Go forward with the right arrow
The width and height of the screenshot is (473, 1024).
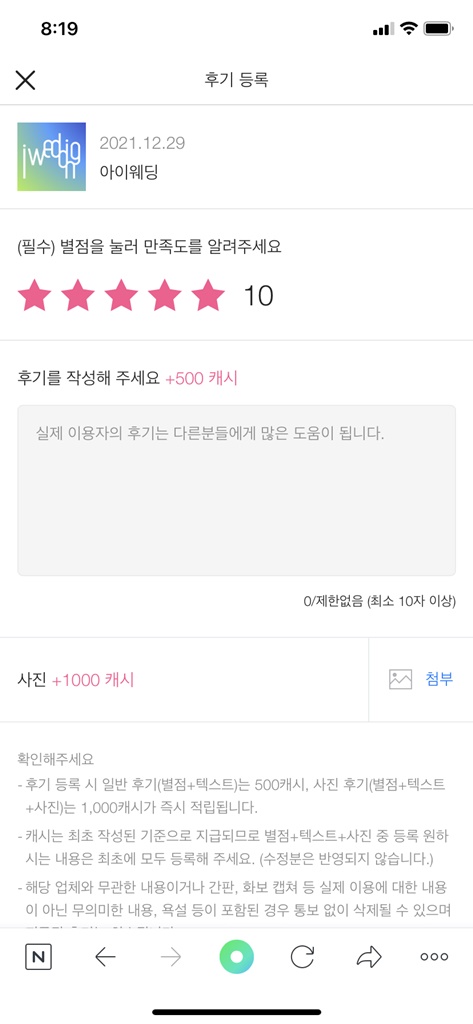click(171, 957)
